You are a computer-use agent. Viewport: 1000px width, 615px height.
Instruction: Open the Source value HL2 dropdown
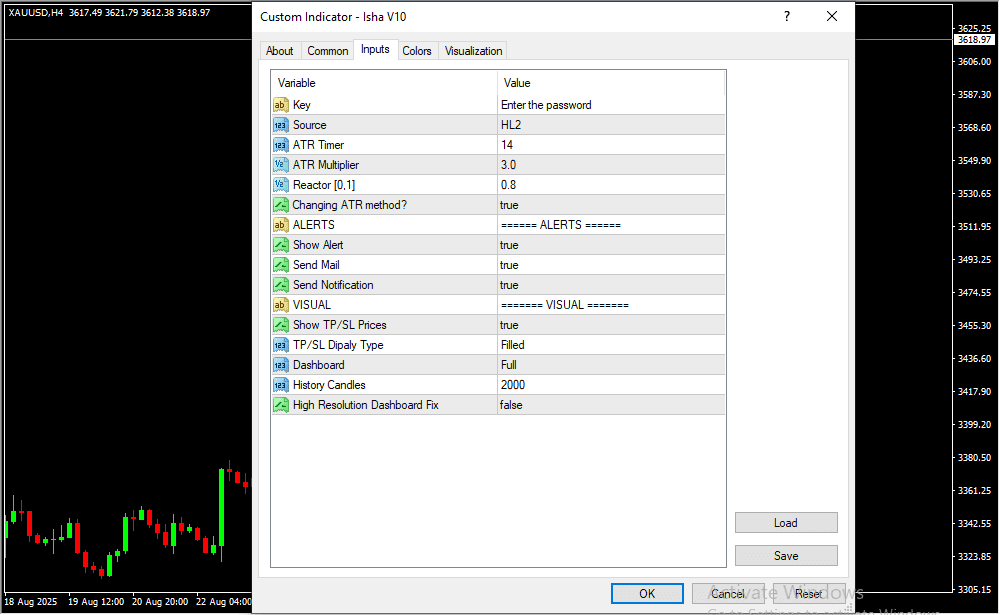click(x=610, y=125)
